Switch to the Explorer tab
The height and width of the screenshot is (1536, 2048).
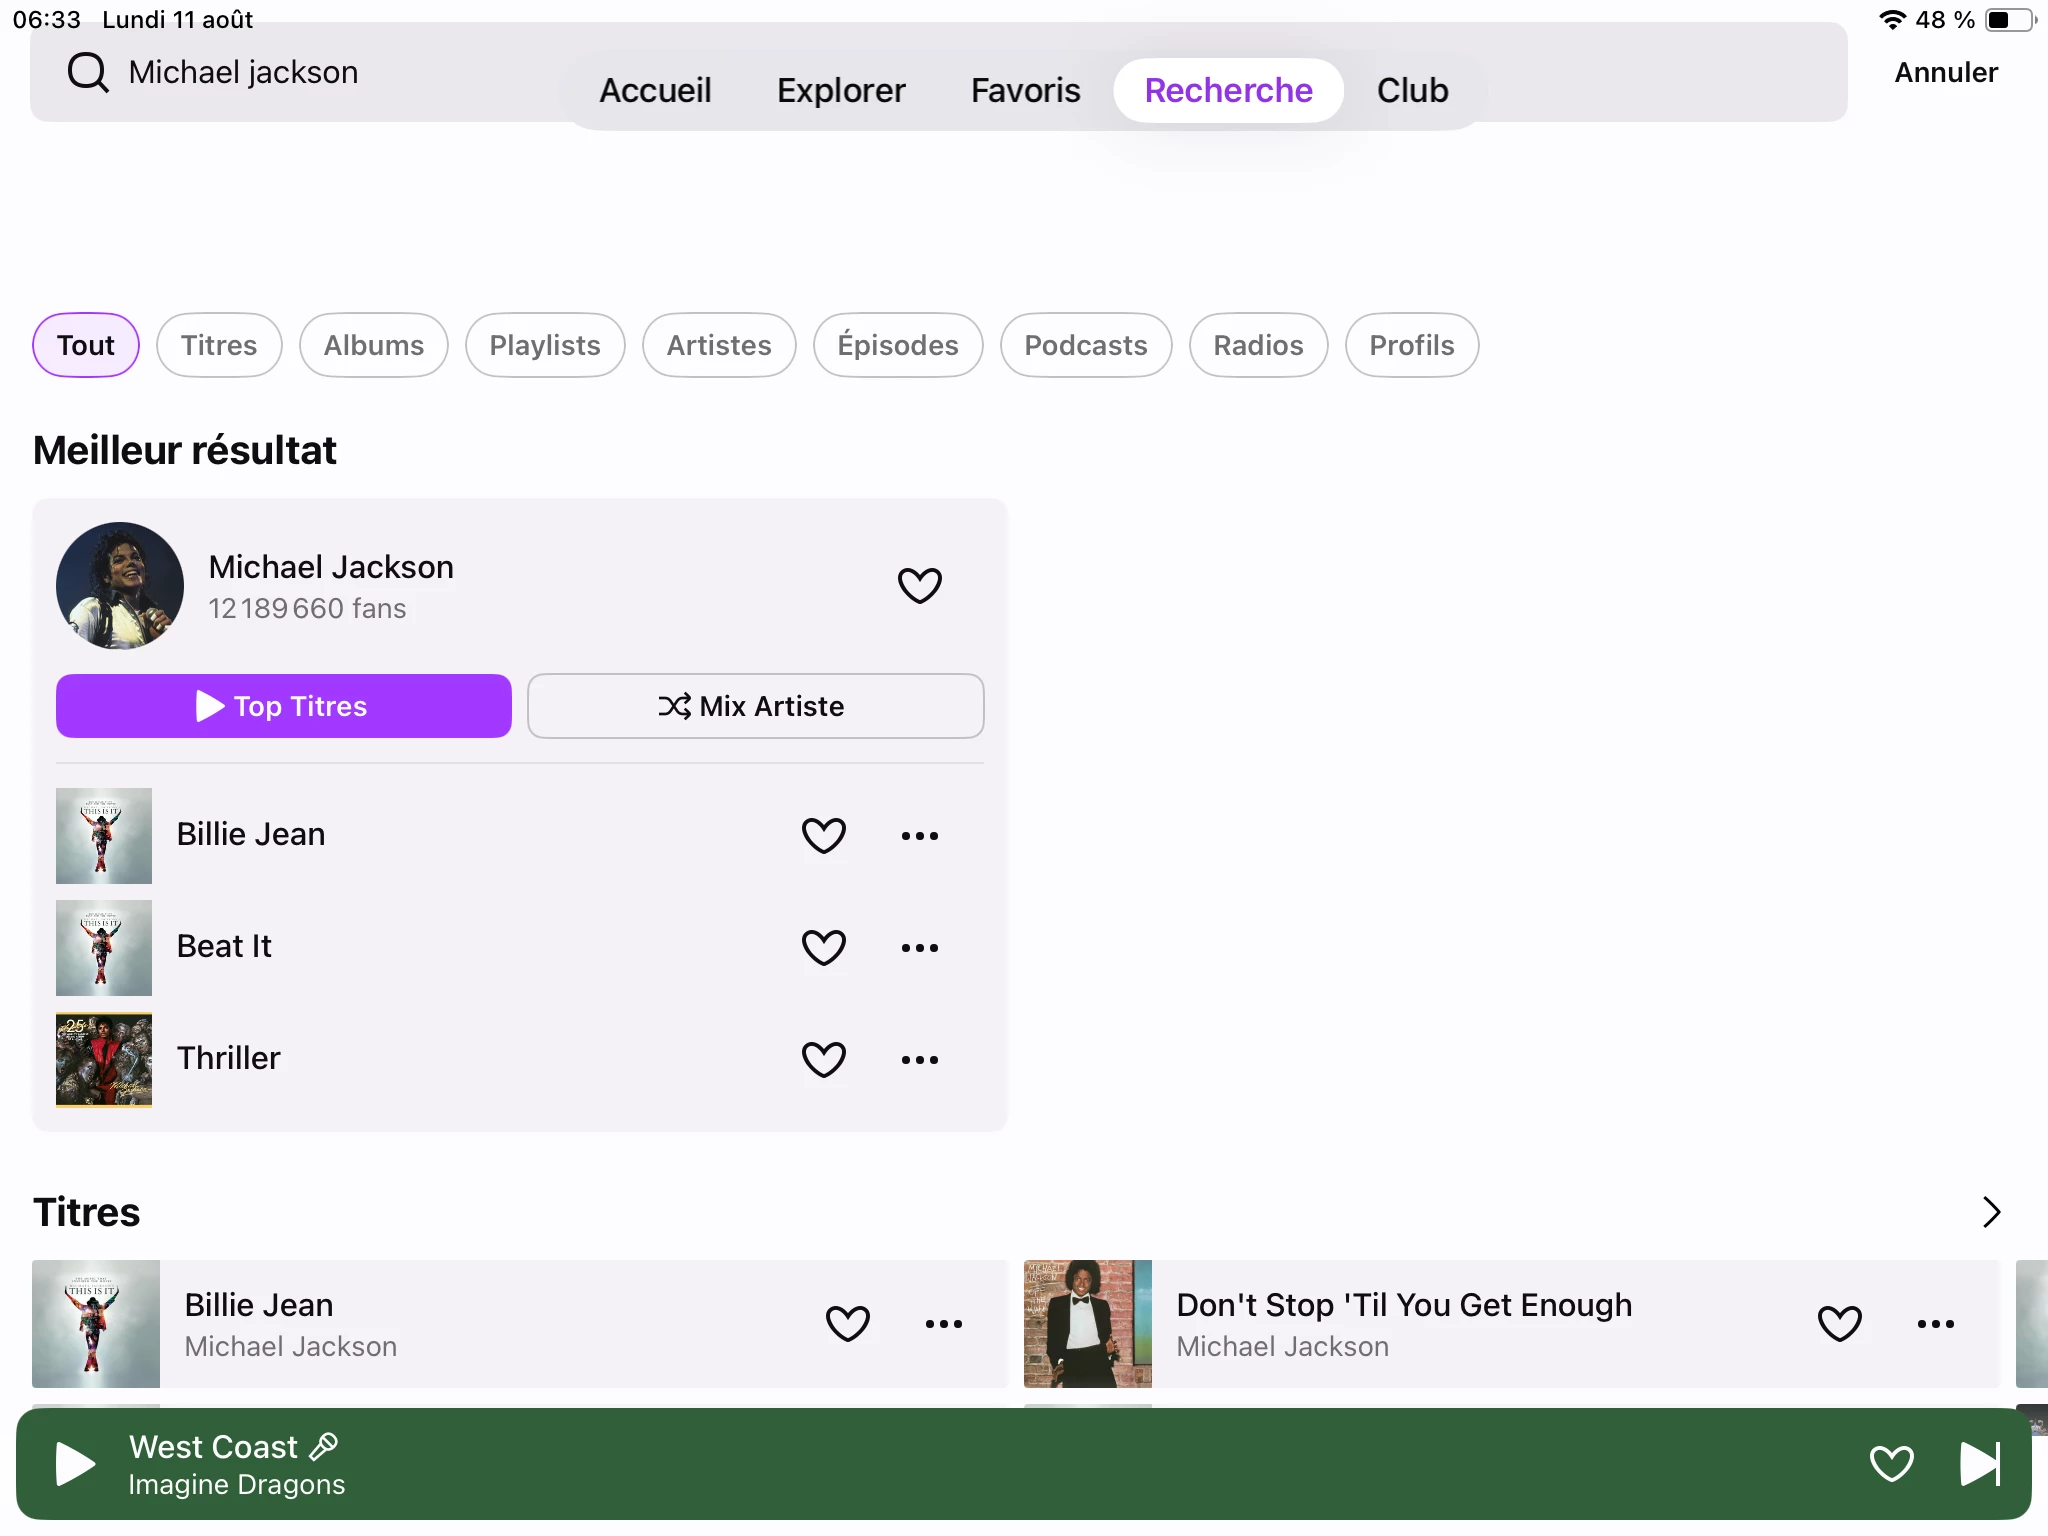click(x=841, y=90)
